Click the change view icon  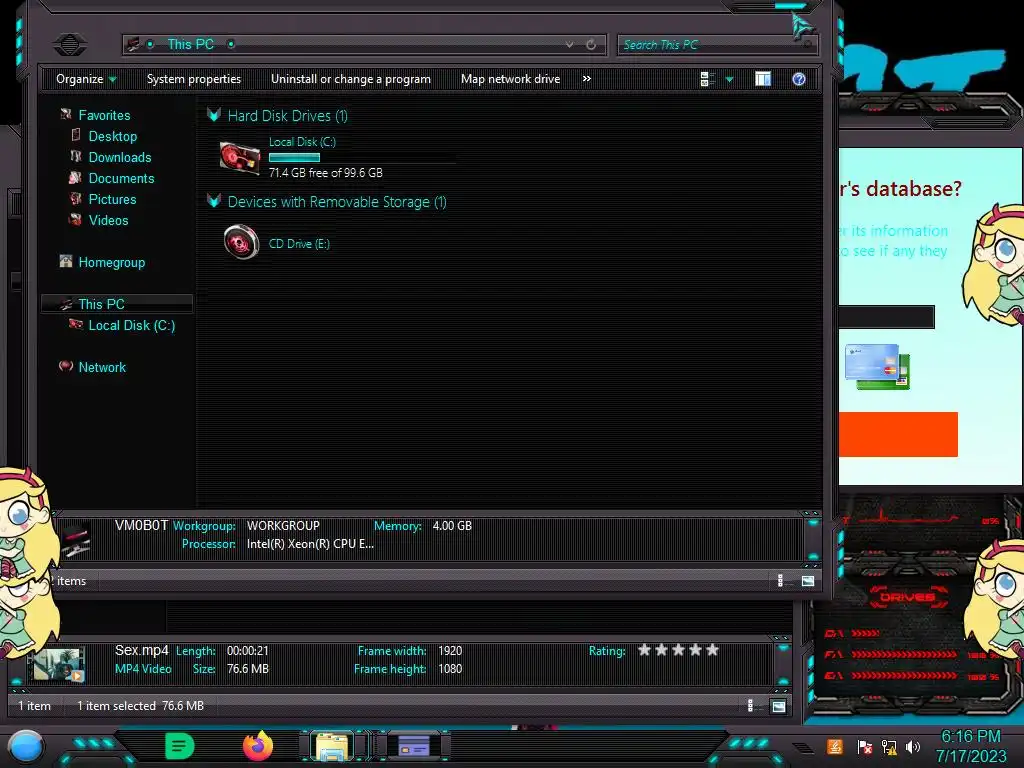click(707, 79)
